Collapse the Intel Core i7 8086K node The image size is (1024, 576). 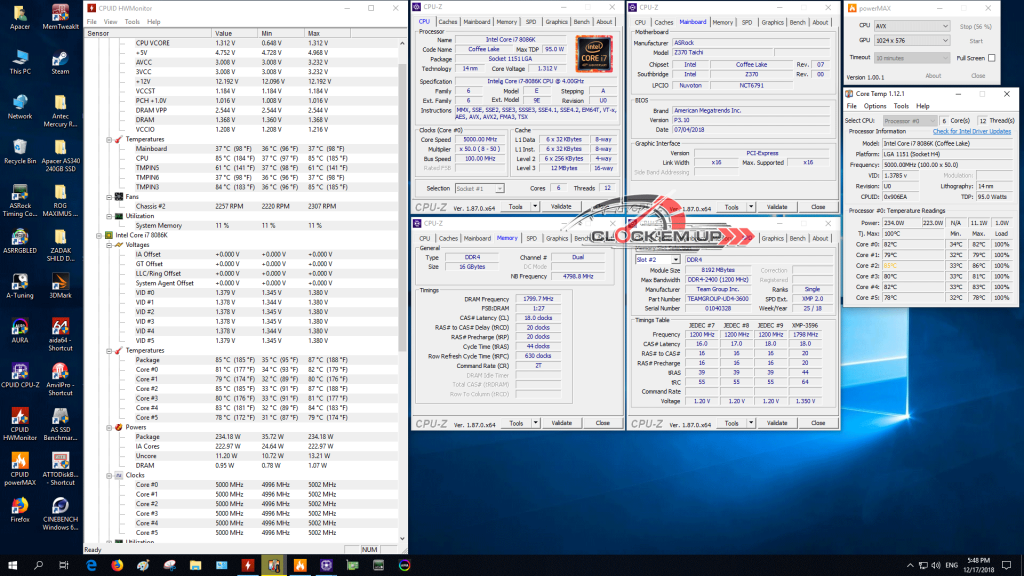(x=99, y=235)
